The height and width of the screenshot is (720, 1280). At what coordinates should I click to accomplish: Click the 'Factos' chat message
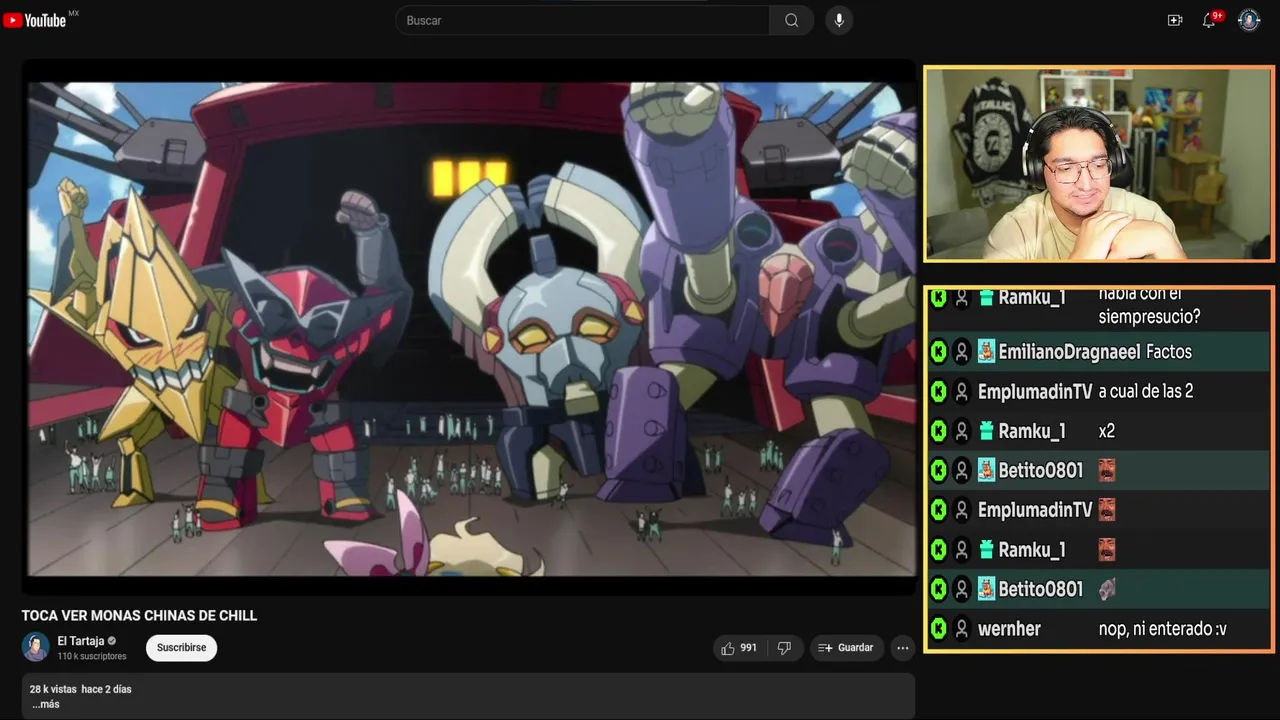1169,352
